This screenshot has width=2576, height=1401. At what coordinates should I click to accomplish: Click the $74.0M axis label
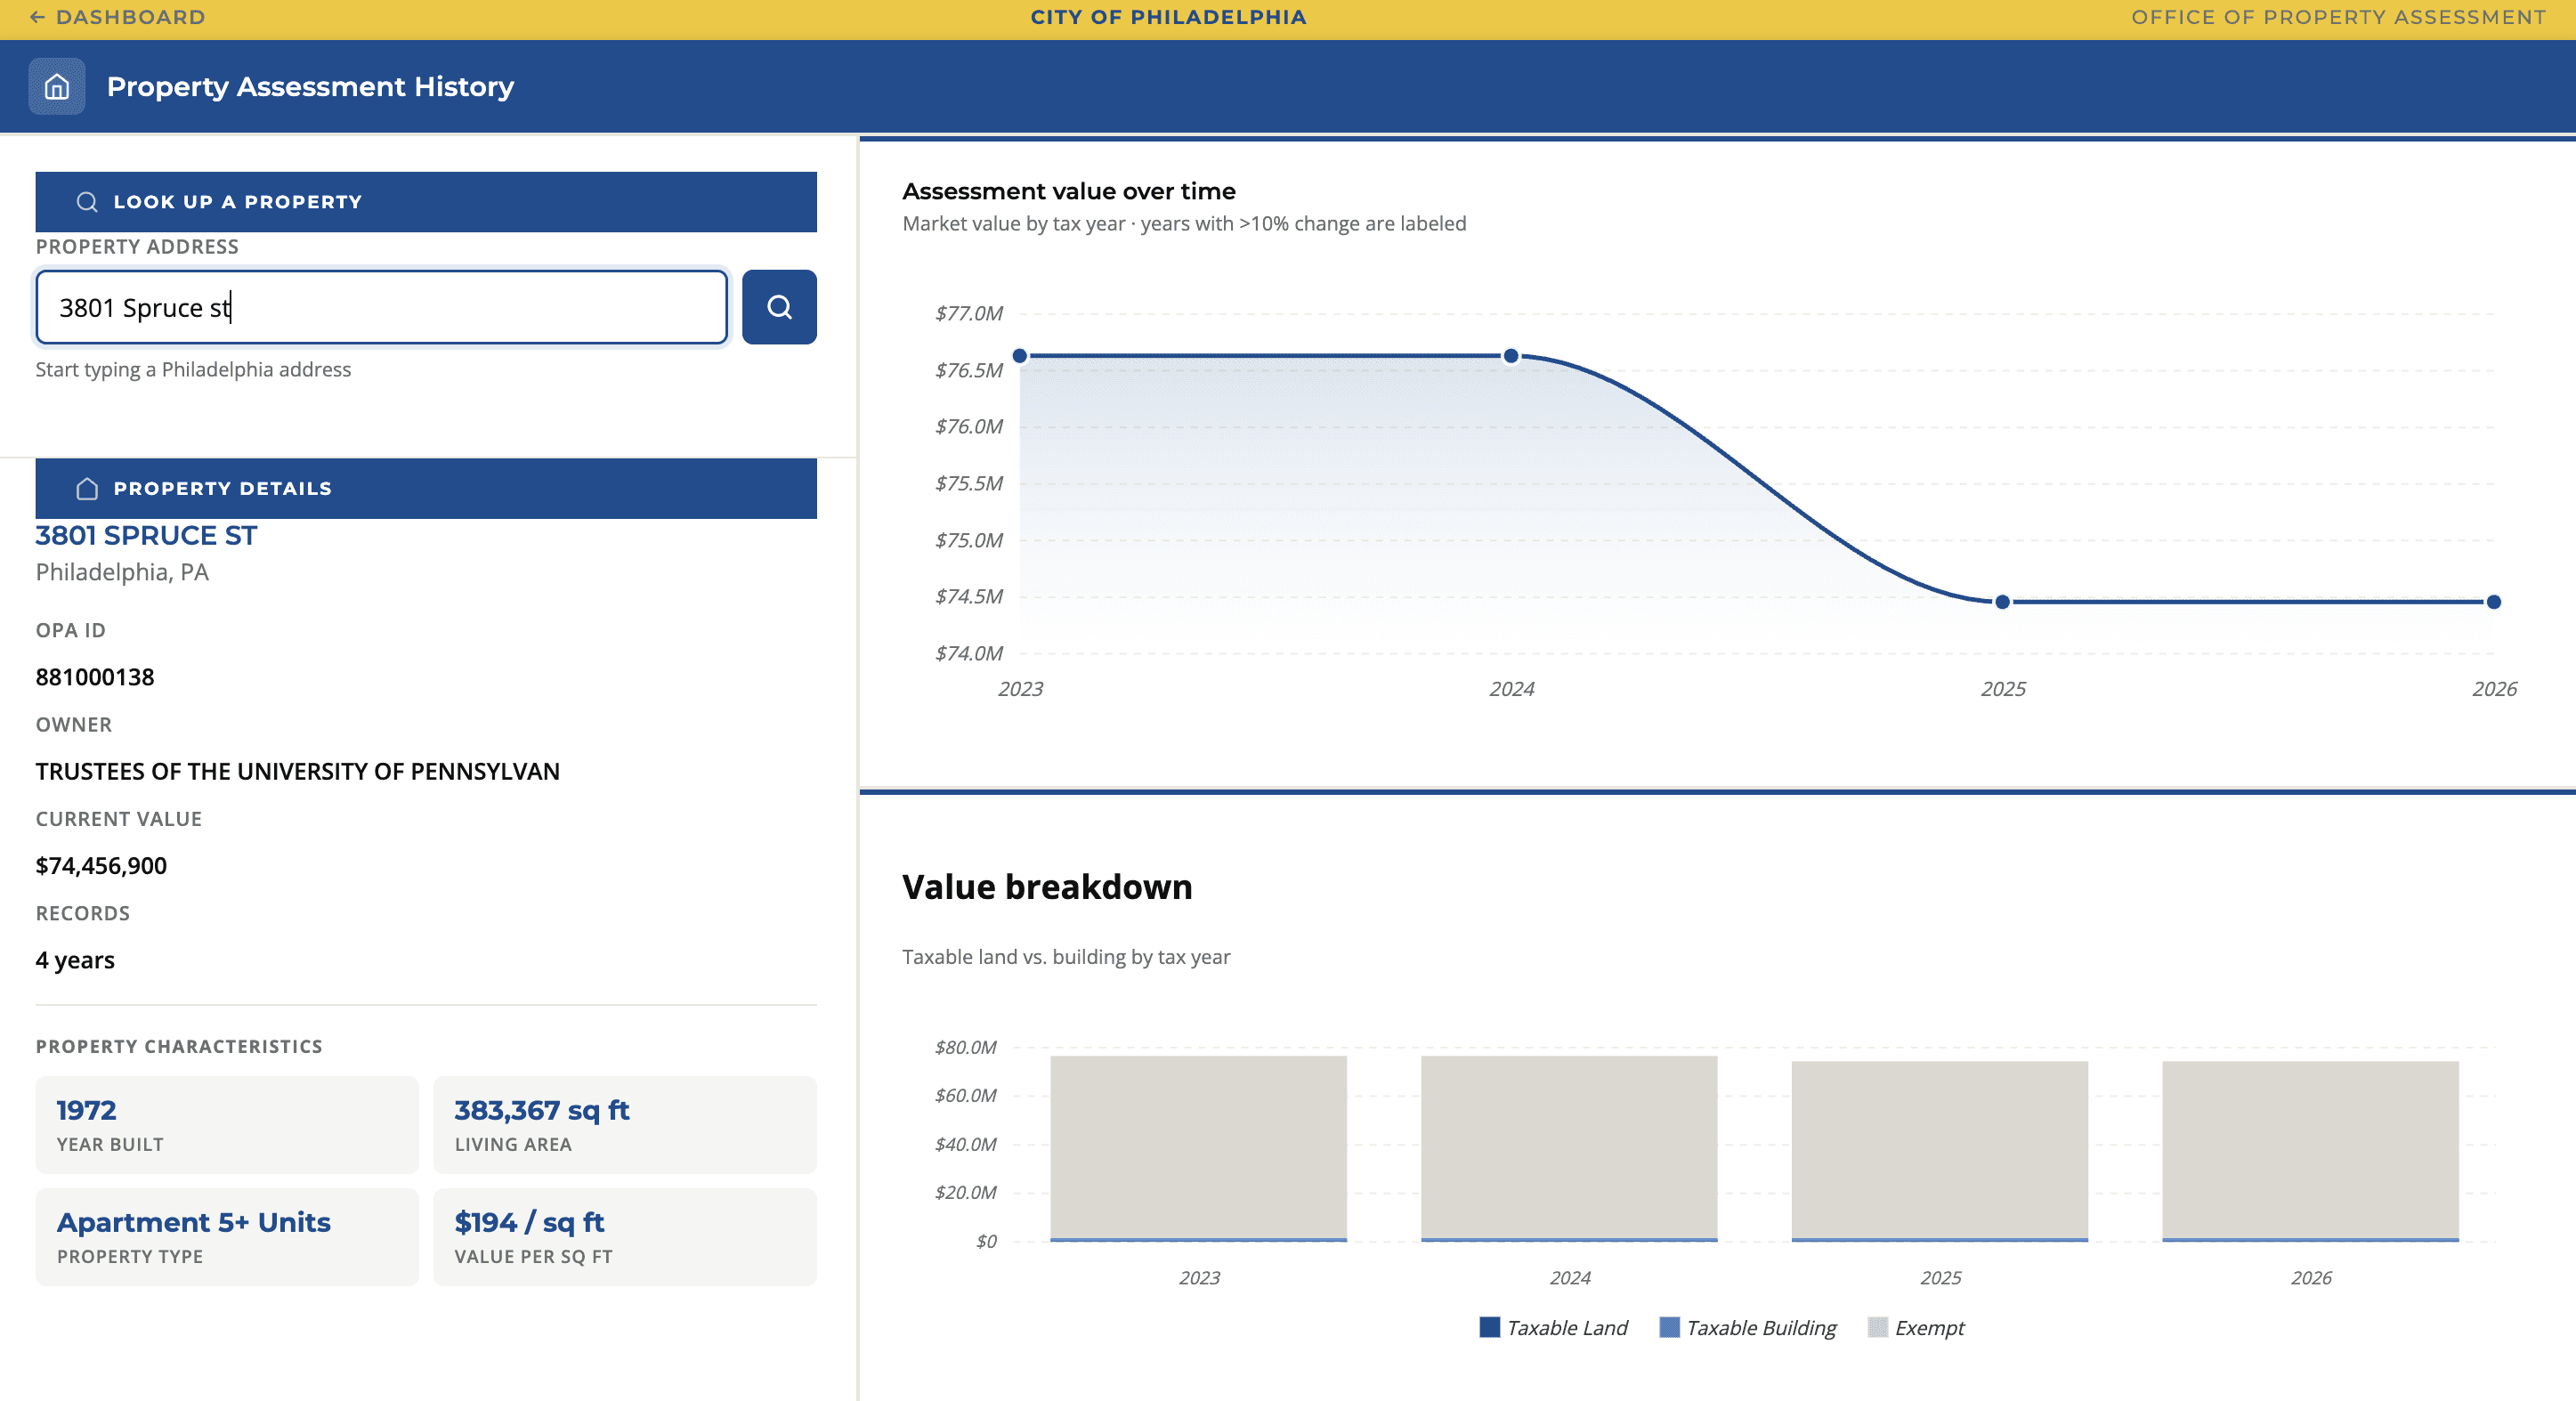pyautogui.click(x=968, y=653)
